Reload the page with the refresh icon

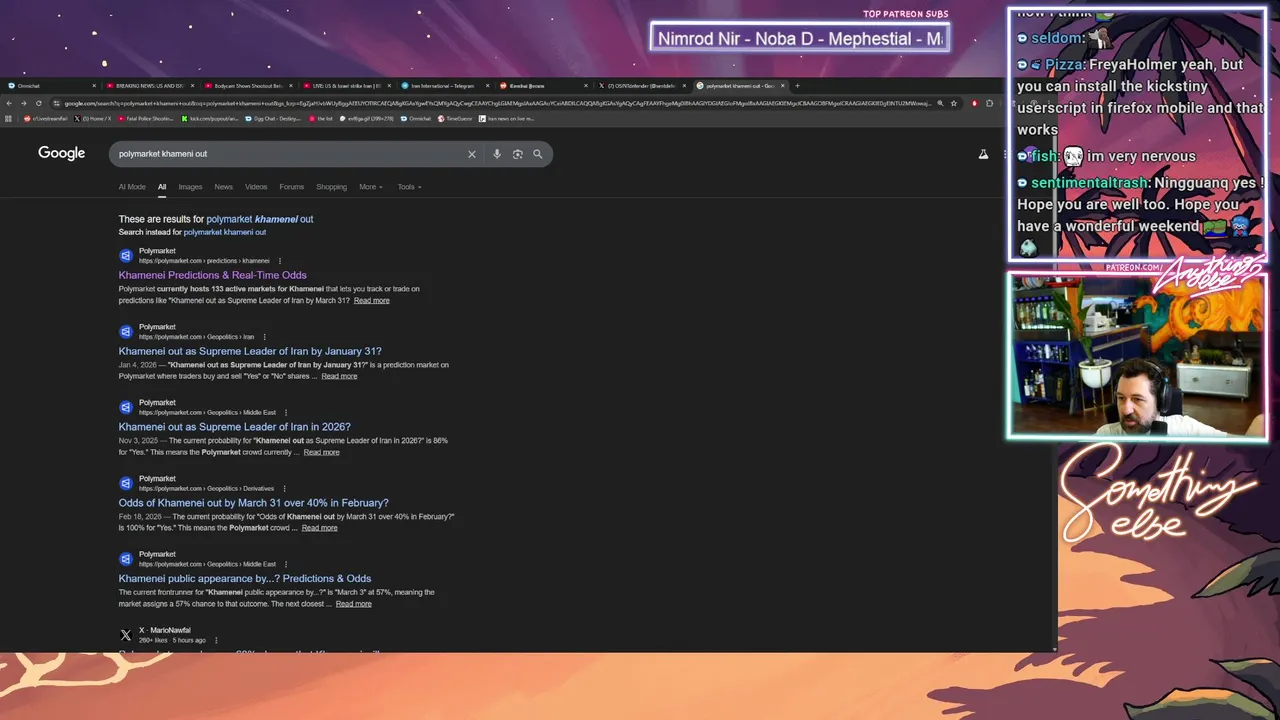[38, 103]
